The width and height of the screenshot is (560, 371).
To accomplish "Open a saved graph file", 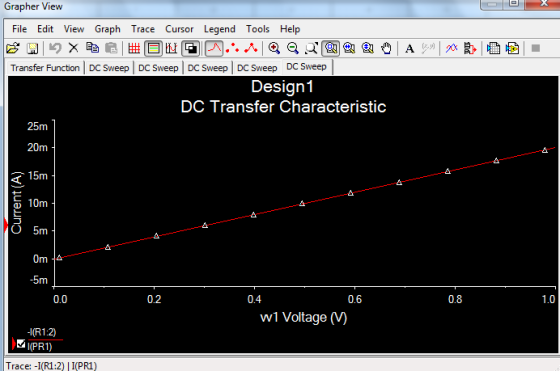I will [x=13, y=48].
